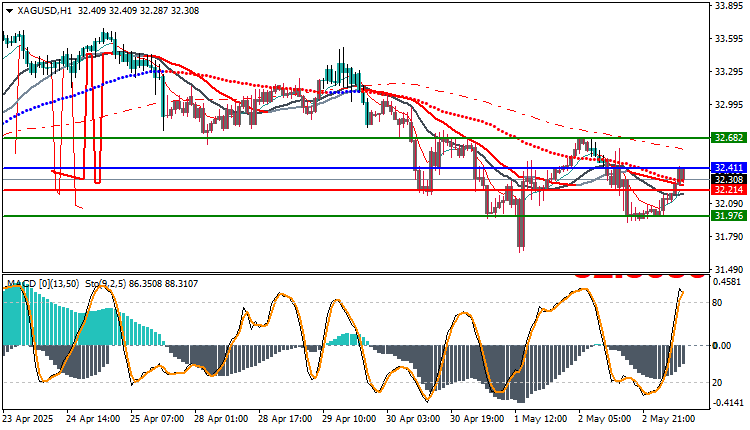
Task: Click the 33.295 price axis label
Action: pyautogui.click(x=728, y=72)
